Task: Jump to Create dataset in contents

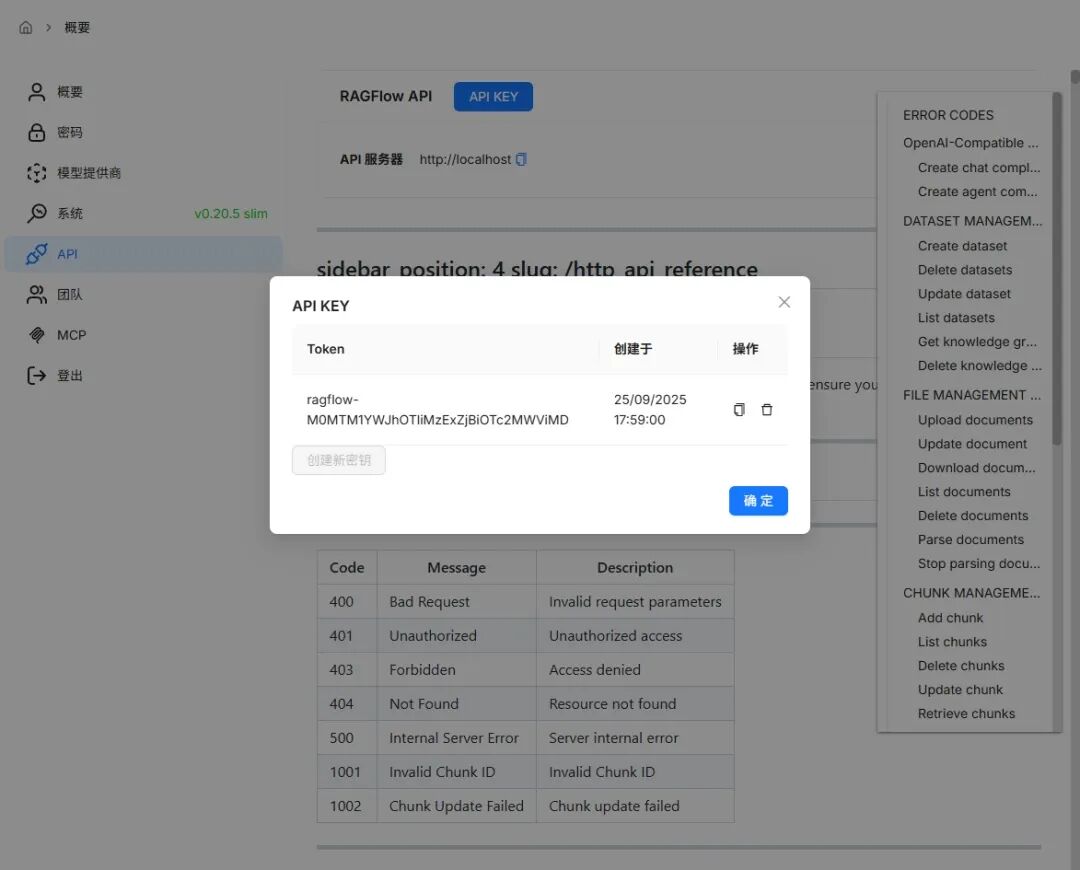Action: 962,246
